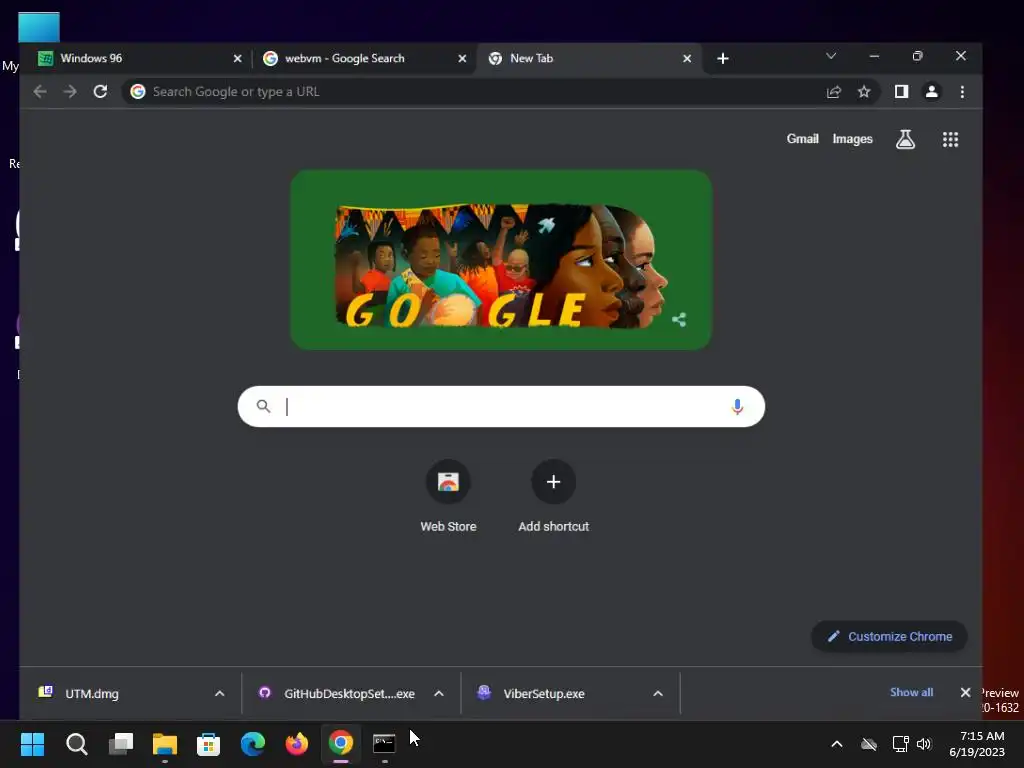Open File Explorer from taskbar
1024x768 pixels.
[x=165, y=744]
